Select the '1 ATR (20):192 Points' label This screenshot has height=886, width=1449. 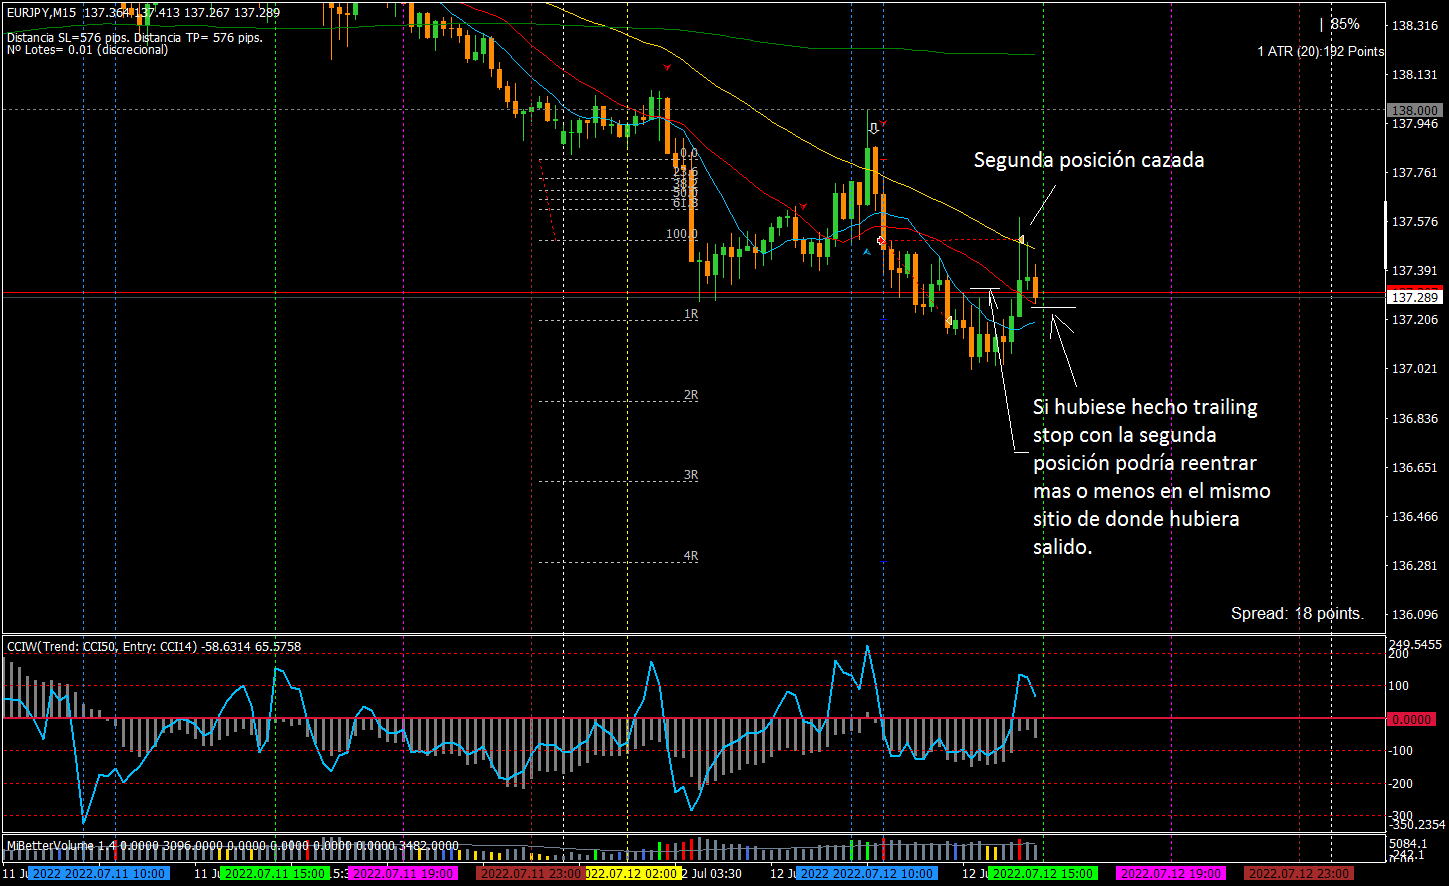[x=1321, y=51]
